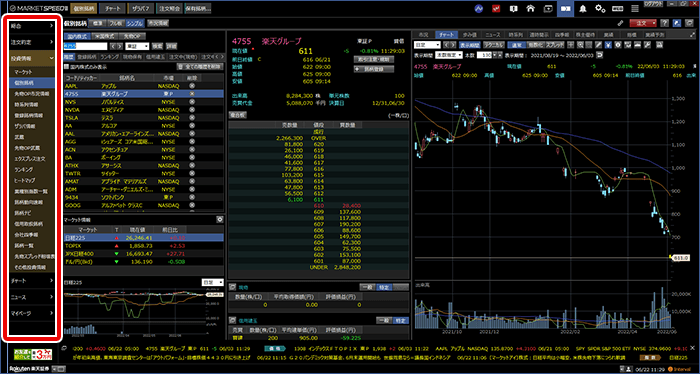This screenshot has height=374, width=700.
Task: Open the notification bell icon
Action: (x=583, y=8)
